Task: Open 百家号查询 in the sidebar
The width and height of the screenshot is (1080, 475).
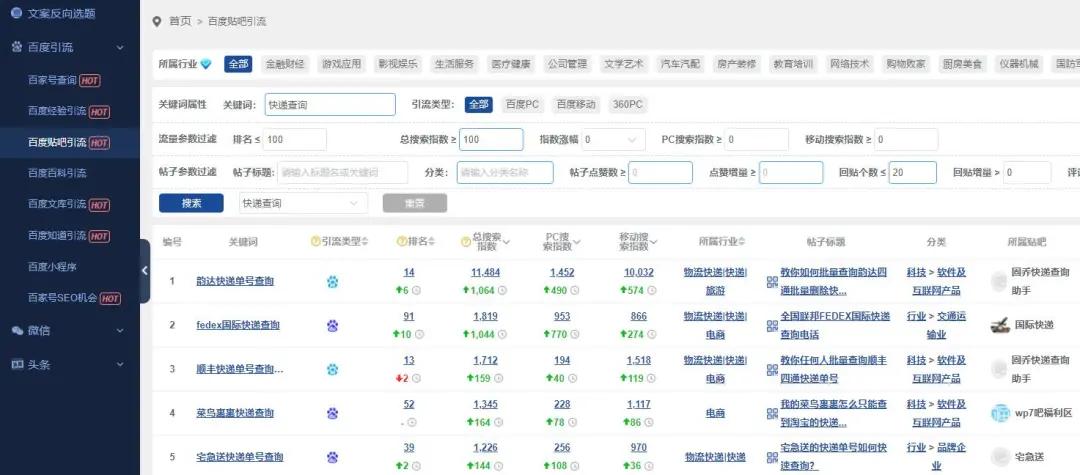Action: coord(65,80)
